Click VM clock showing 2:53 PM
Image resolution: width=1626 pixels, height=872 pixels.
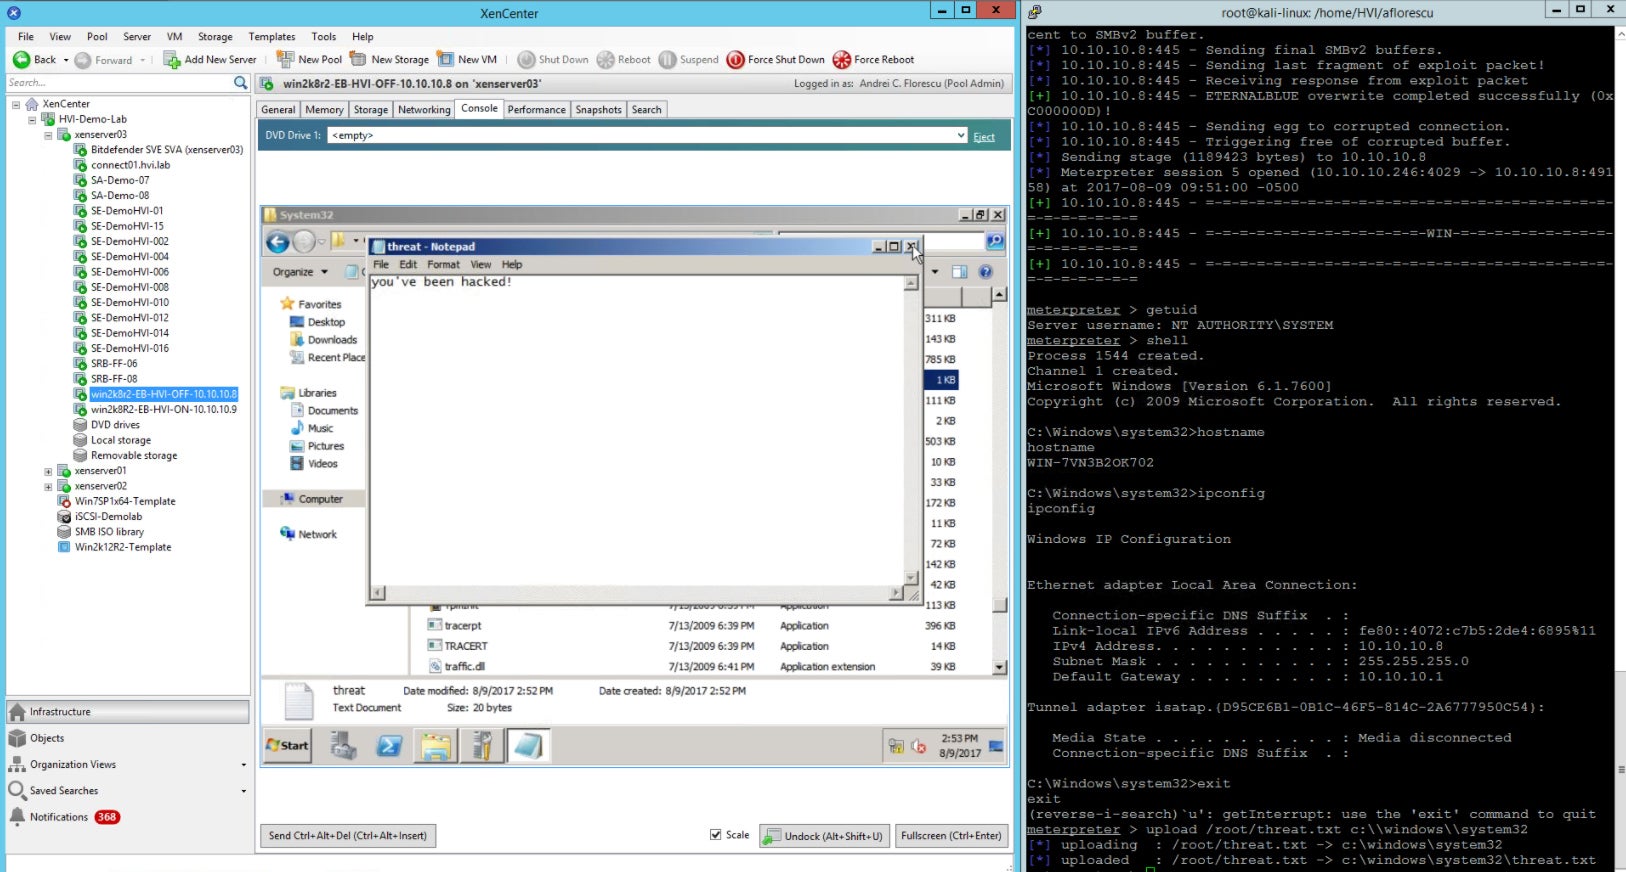pos(959,739)
